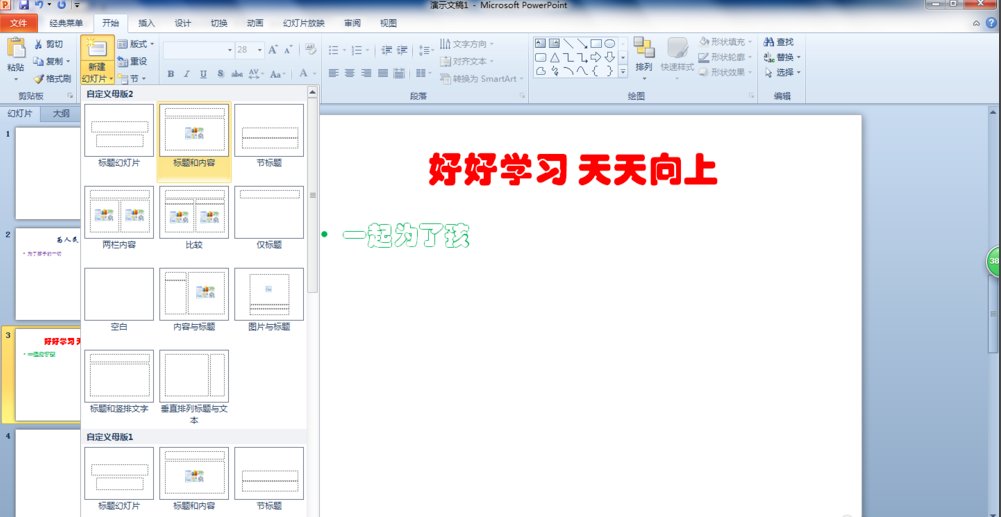
Task: Toggle Underline (U) formatting
Action: [204, 74]
